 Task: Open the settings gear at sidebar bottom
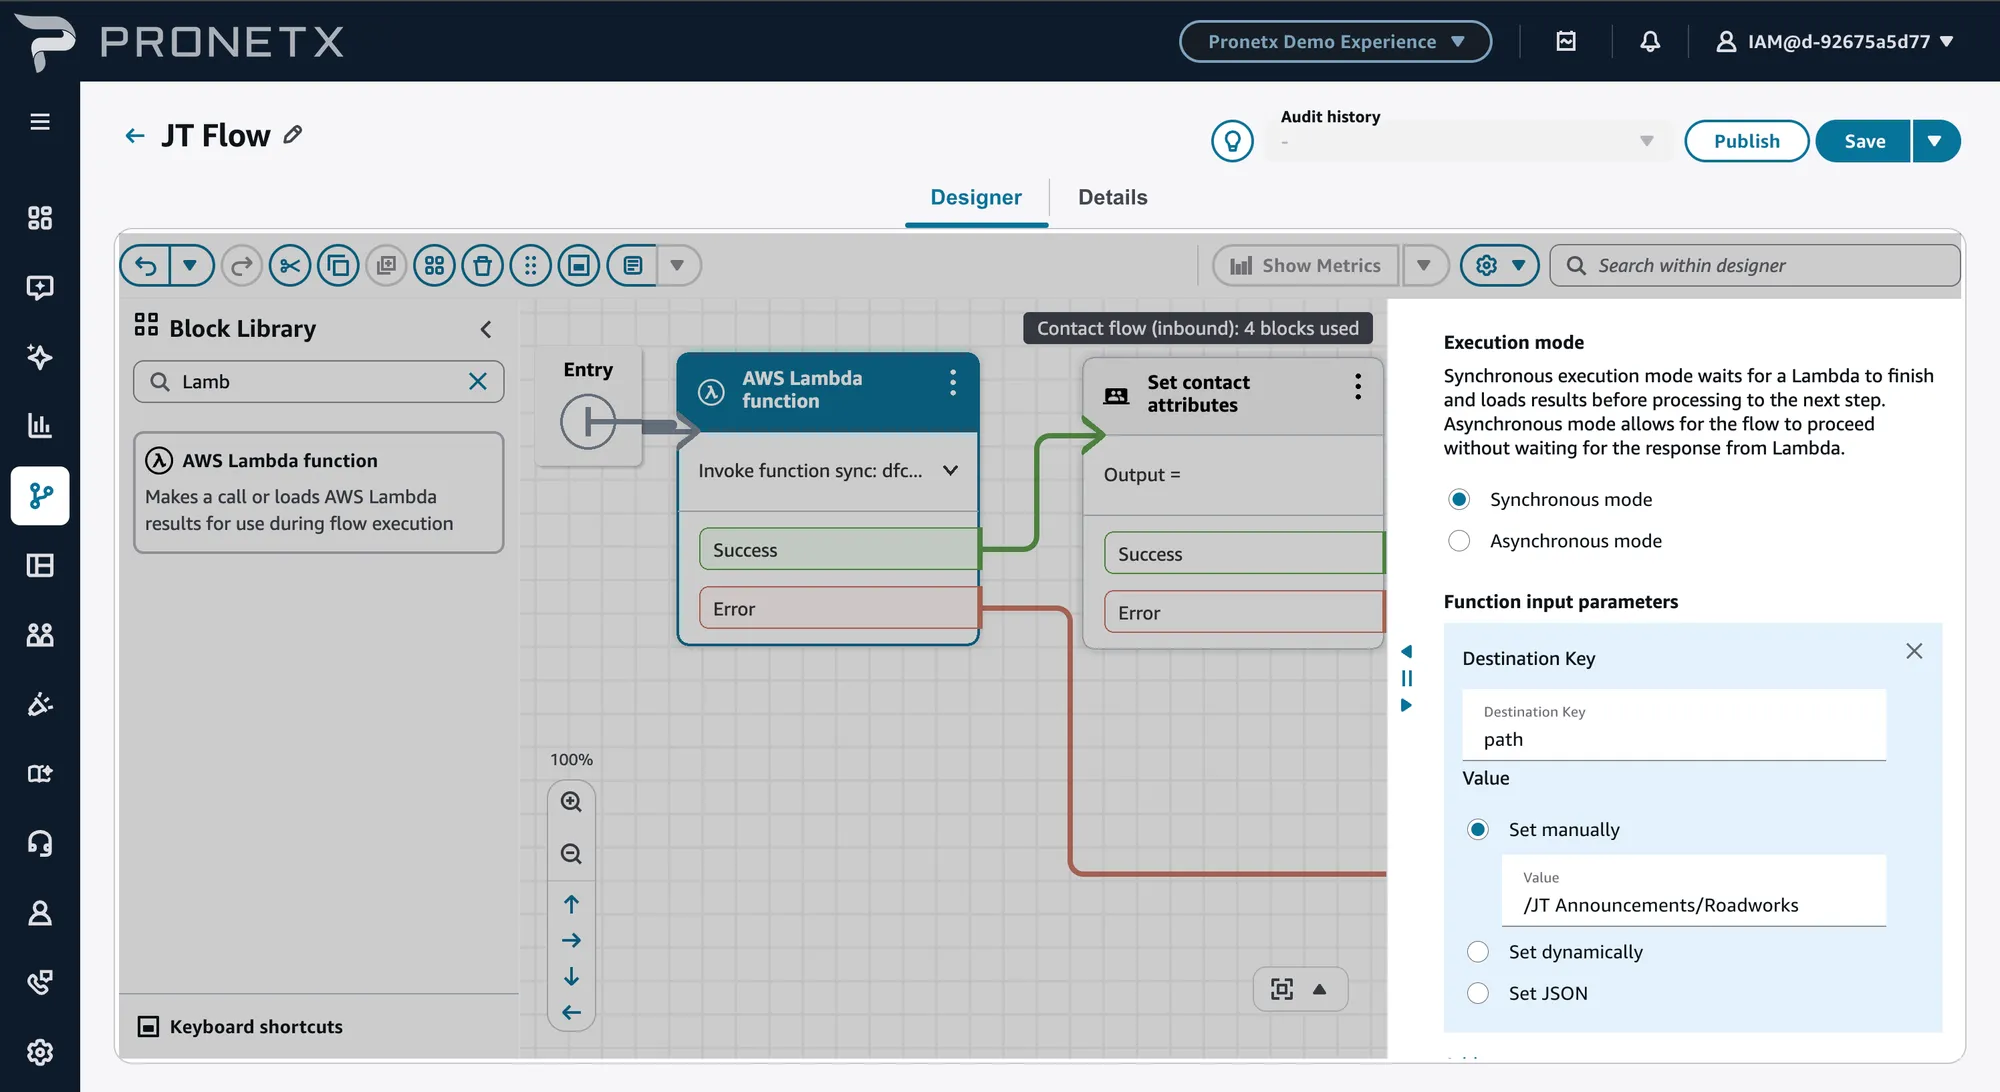[x=40, y=1052]
